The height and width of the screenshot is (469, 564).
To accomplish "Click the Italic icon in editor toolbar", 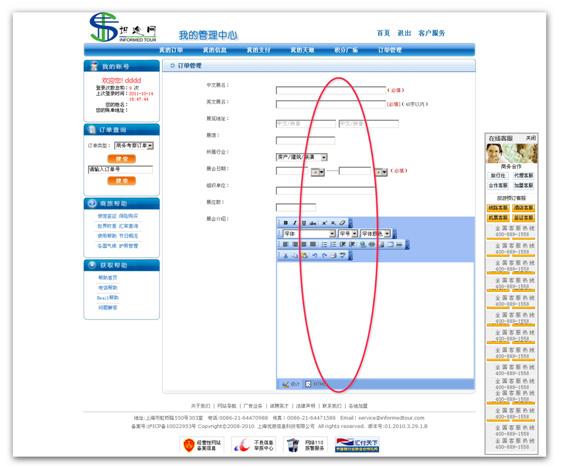I will [295, 223].
